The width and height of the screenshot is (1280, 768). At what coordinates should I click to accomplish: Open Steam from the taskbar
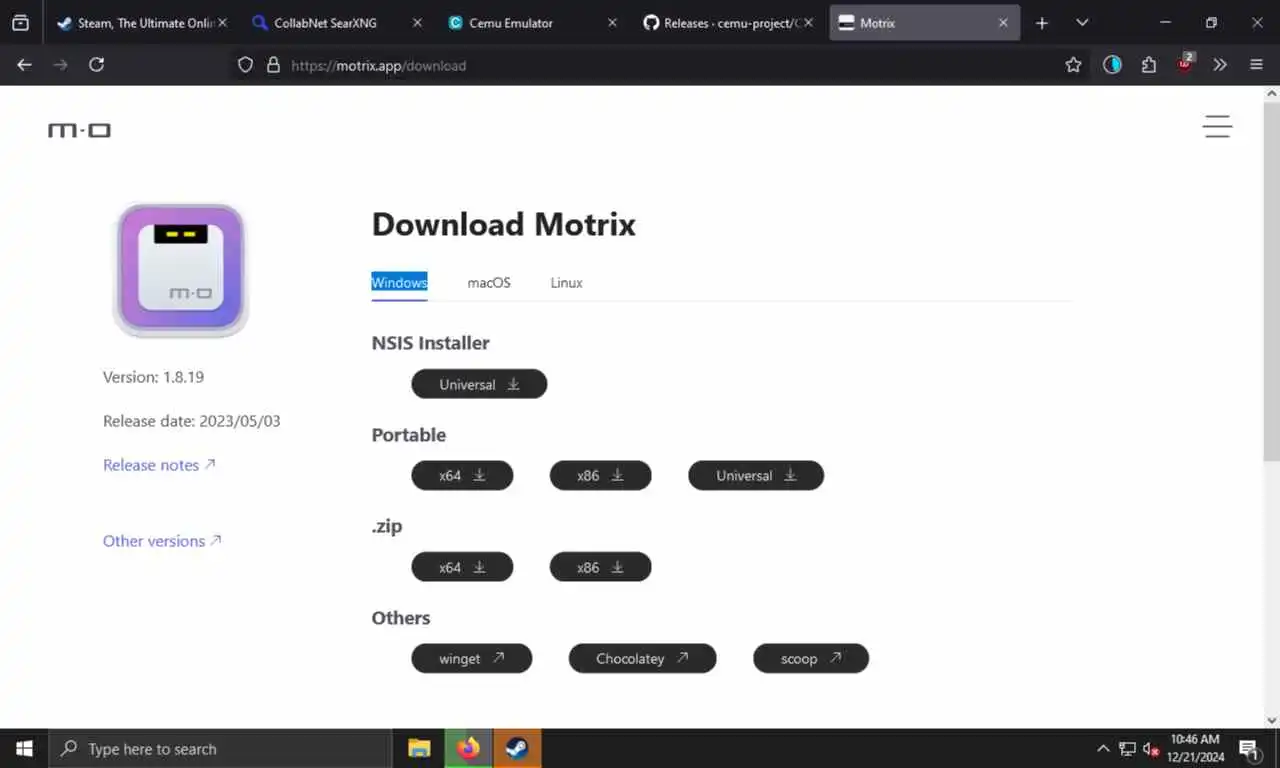(517, 749)
